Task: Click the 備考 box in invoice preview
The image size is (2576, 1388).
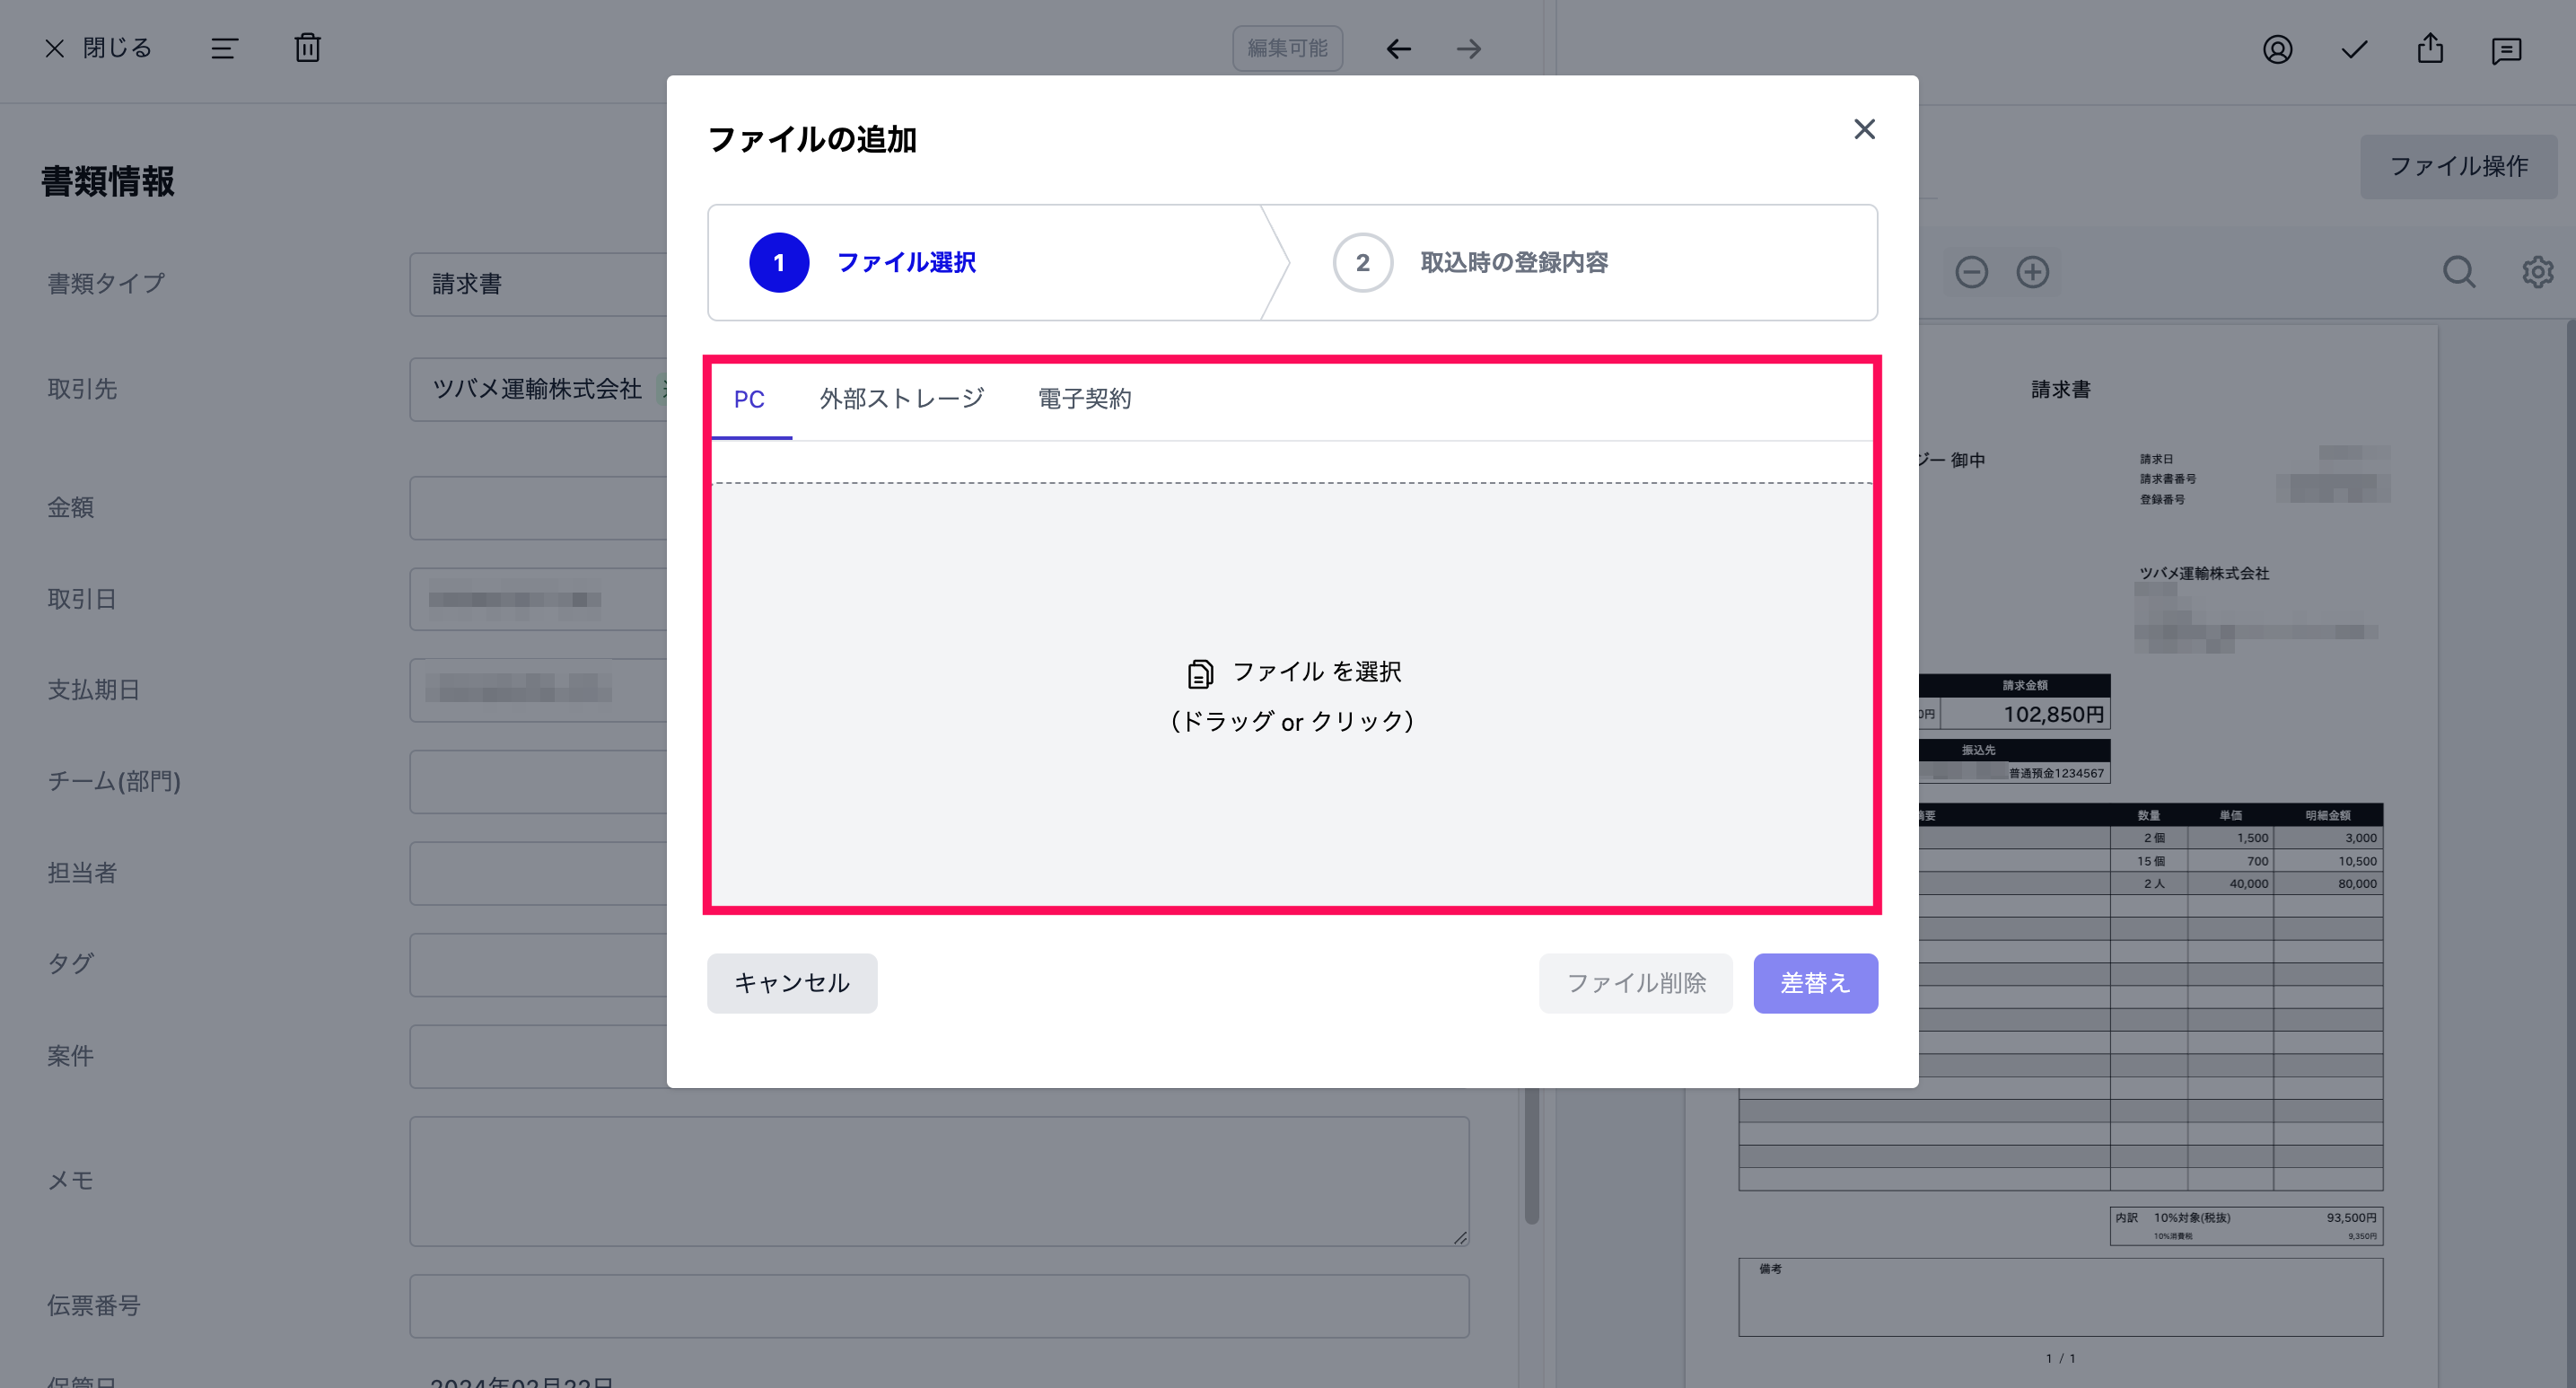Action: click(2060, 1297)
